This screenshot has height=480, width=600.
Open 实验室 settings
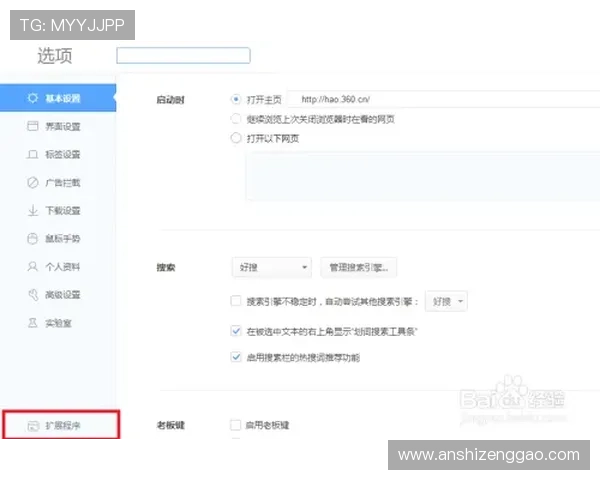(x=58, y=323)
